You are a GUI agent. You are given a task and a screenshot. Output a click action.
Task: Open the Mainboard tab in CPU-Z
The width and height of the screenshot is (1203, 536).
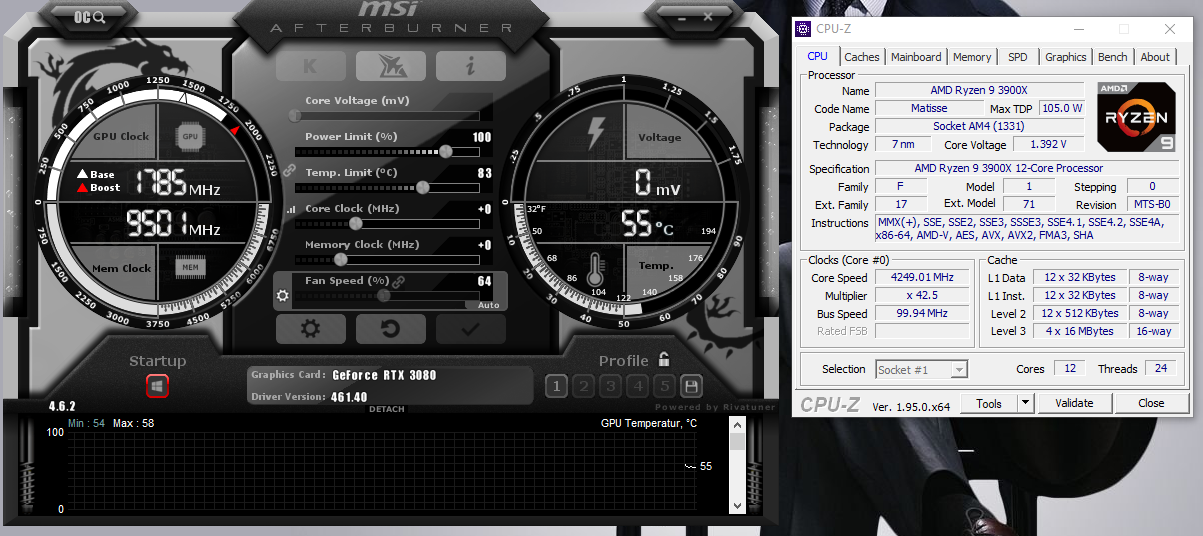pyautogui.click(x=916, y=57)
